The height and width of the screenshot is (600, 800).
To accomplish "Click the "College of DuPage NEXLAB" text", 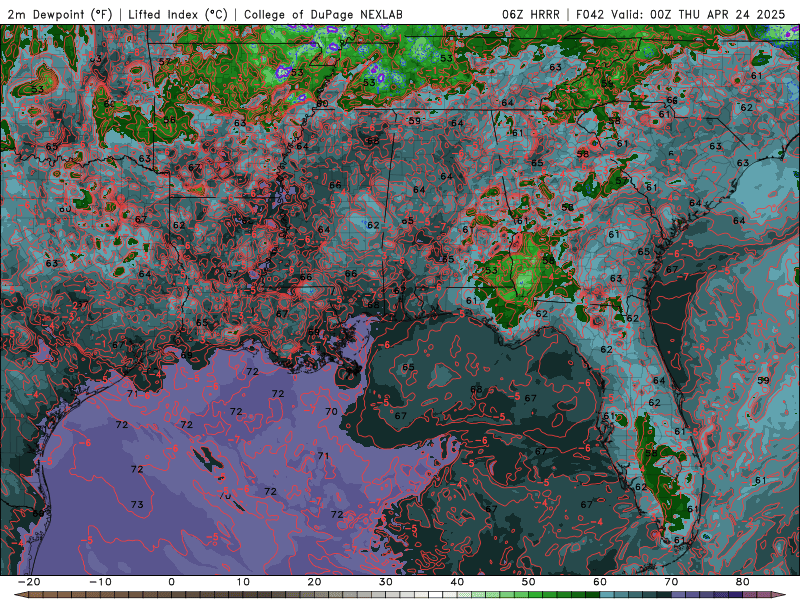I will click(323, 14).
